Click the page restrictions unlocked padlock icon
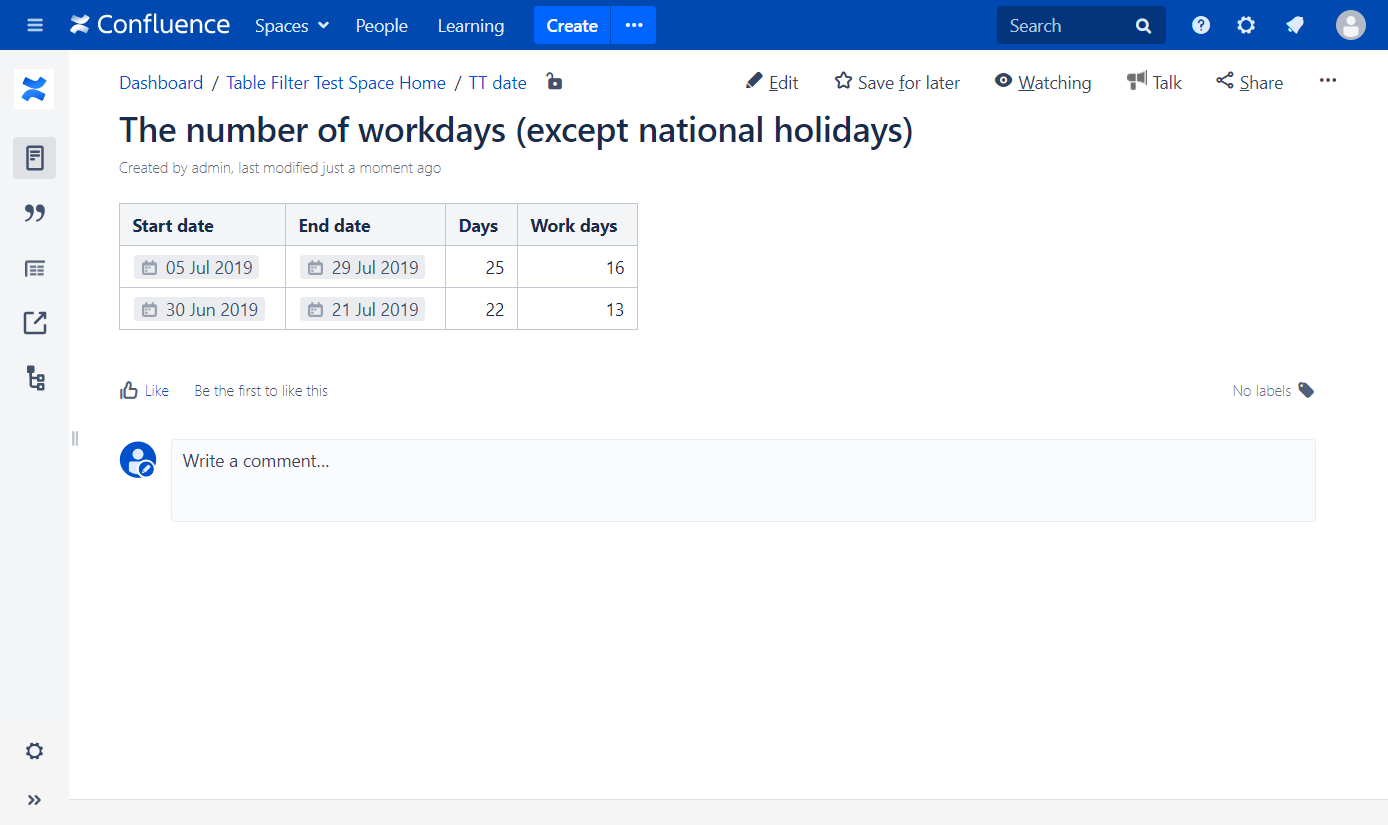The height and width of the screenshot is (825, 1388). point(554,82)
